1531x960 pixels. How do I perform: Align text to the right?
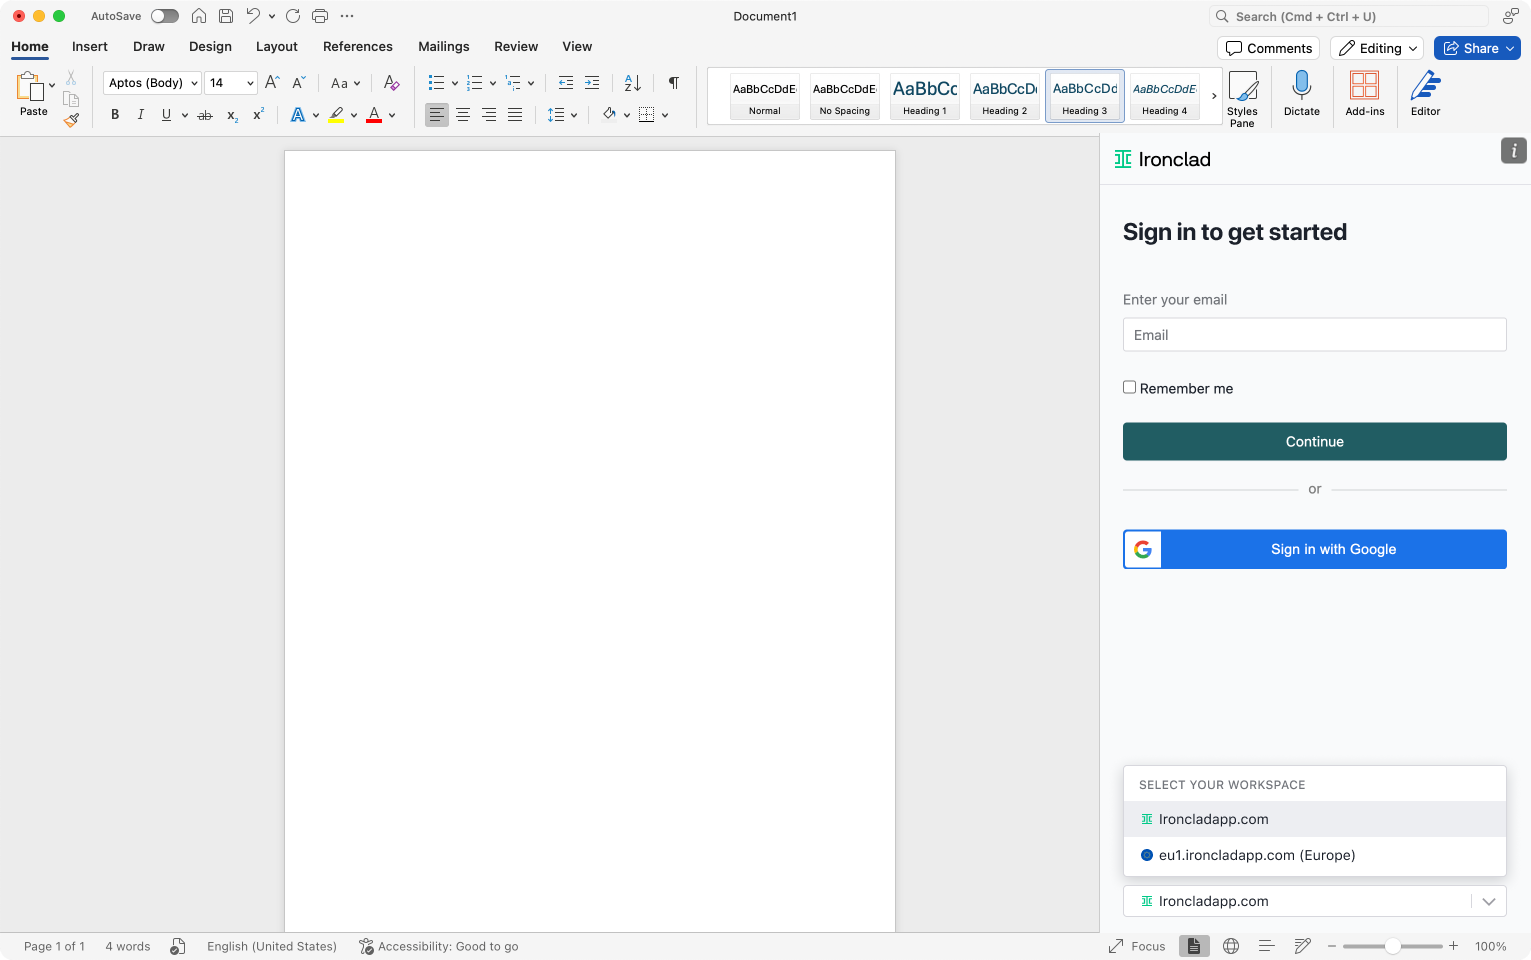pyautogui.click(x=489, y=115)
